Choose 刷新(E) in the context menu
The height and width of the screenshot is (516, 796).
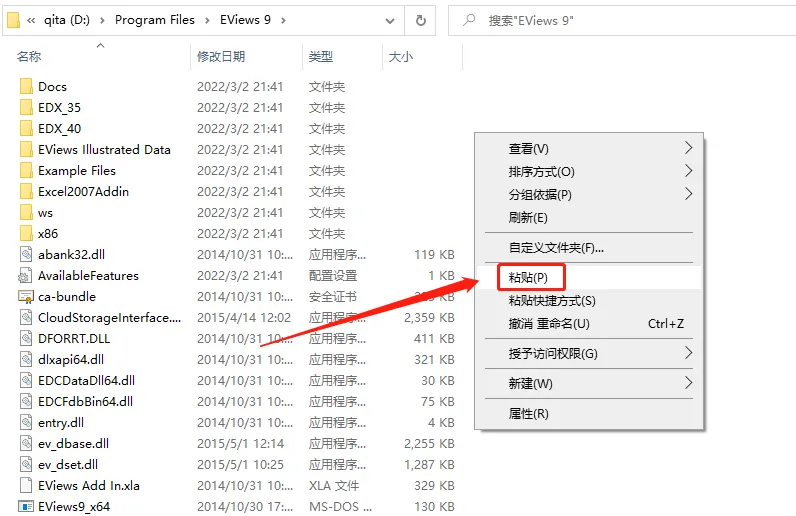point(589,218)
